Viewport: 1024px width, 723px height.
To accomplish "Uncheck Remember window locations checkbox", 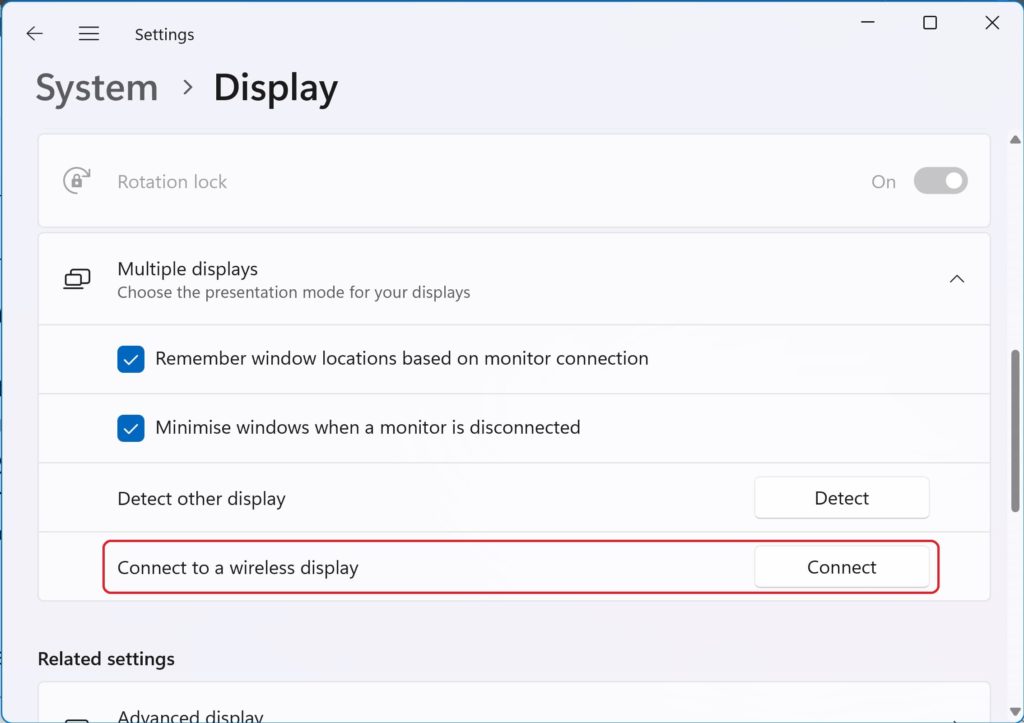I will 131,359.
